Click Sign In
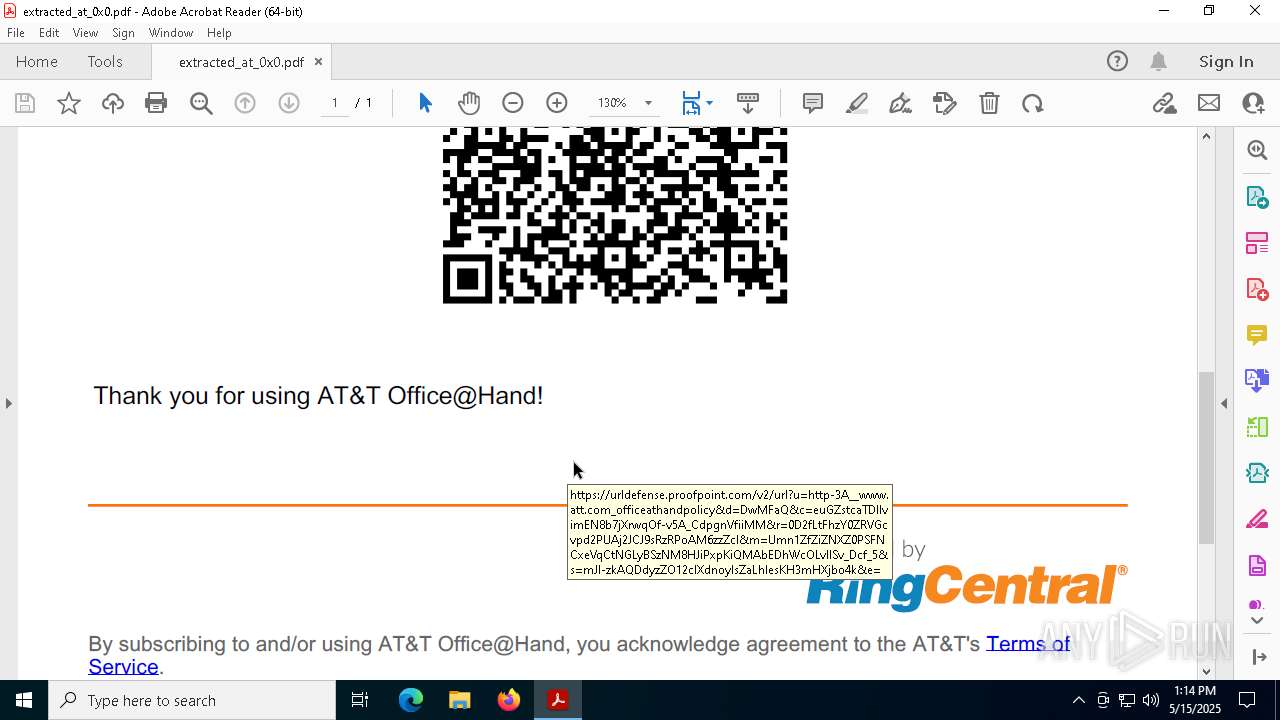 1226,61
